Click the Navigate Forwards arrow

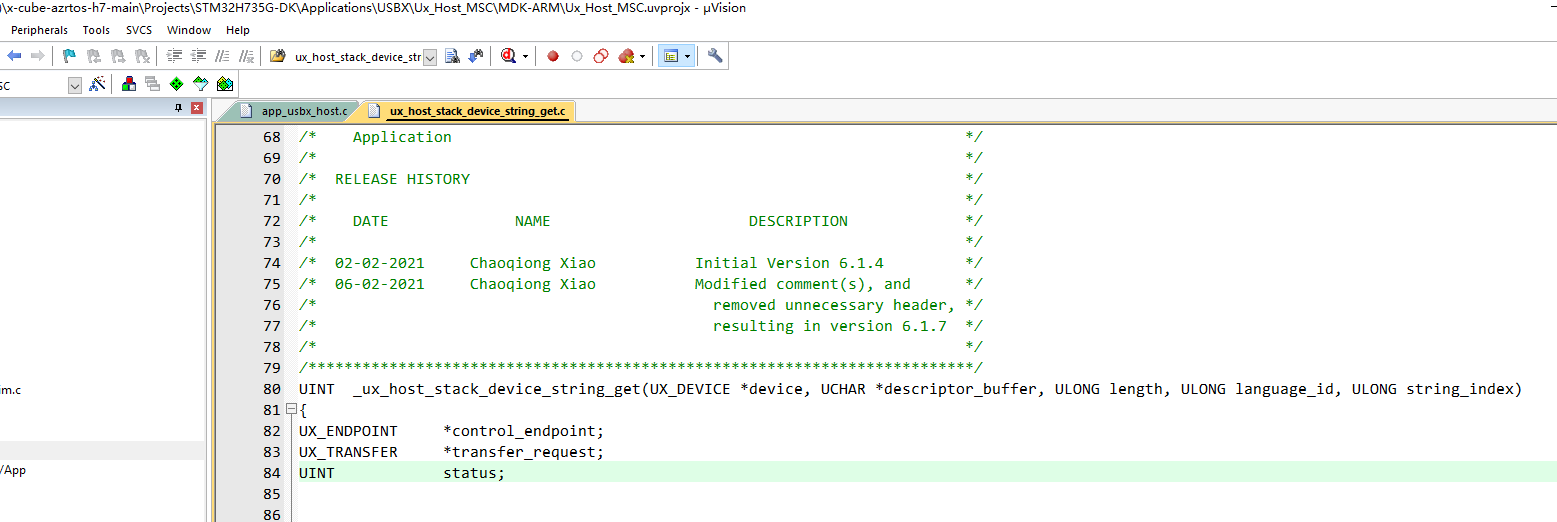[37, 56]
